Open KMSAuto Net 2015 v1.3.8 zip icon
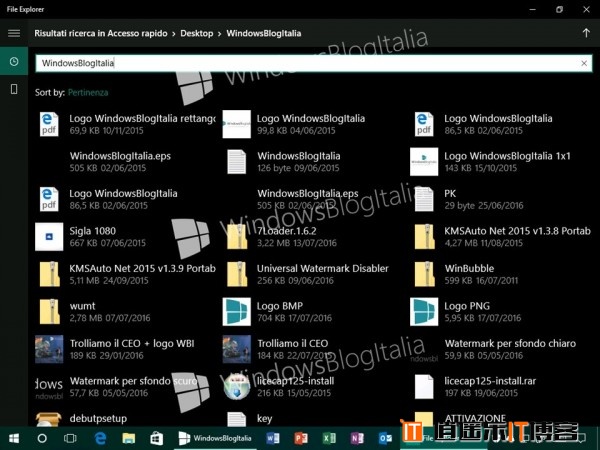Viewport: 600px width, 450px height. tap(424, 237)
